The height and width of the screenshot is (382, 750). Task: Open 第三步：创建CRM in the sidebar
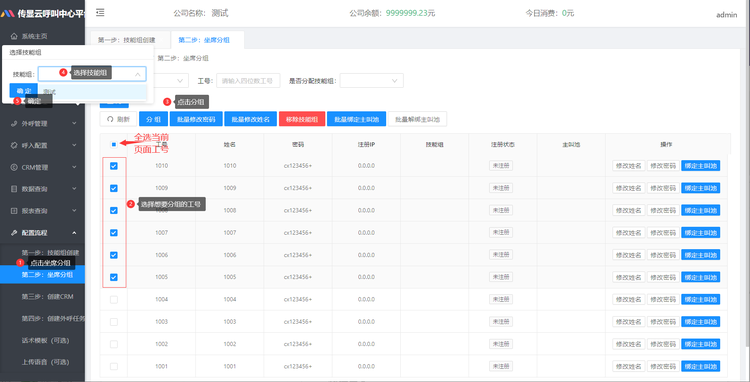click(47, 296)
